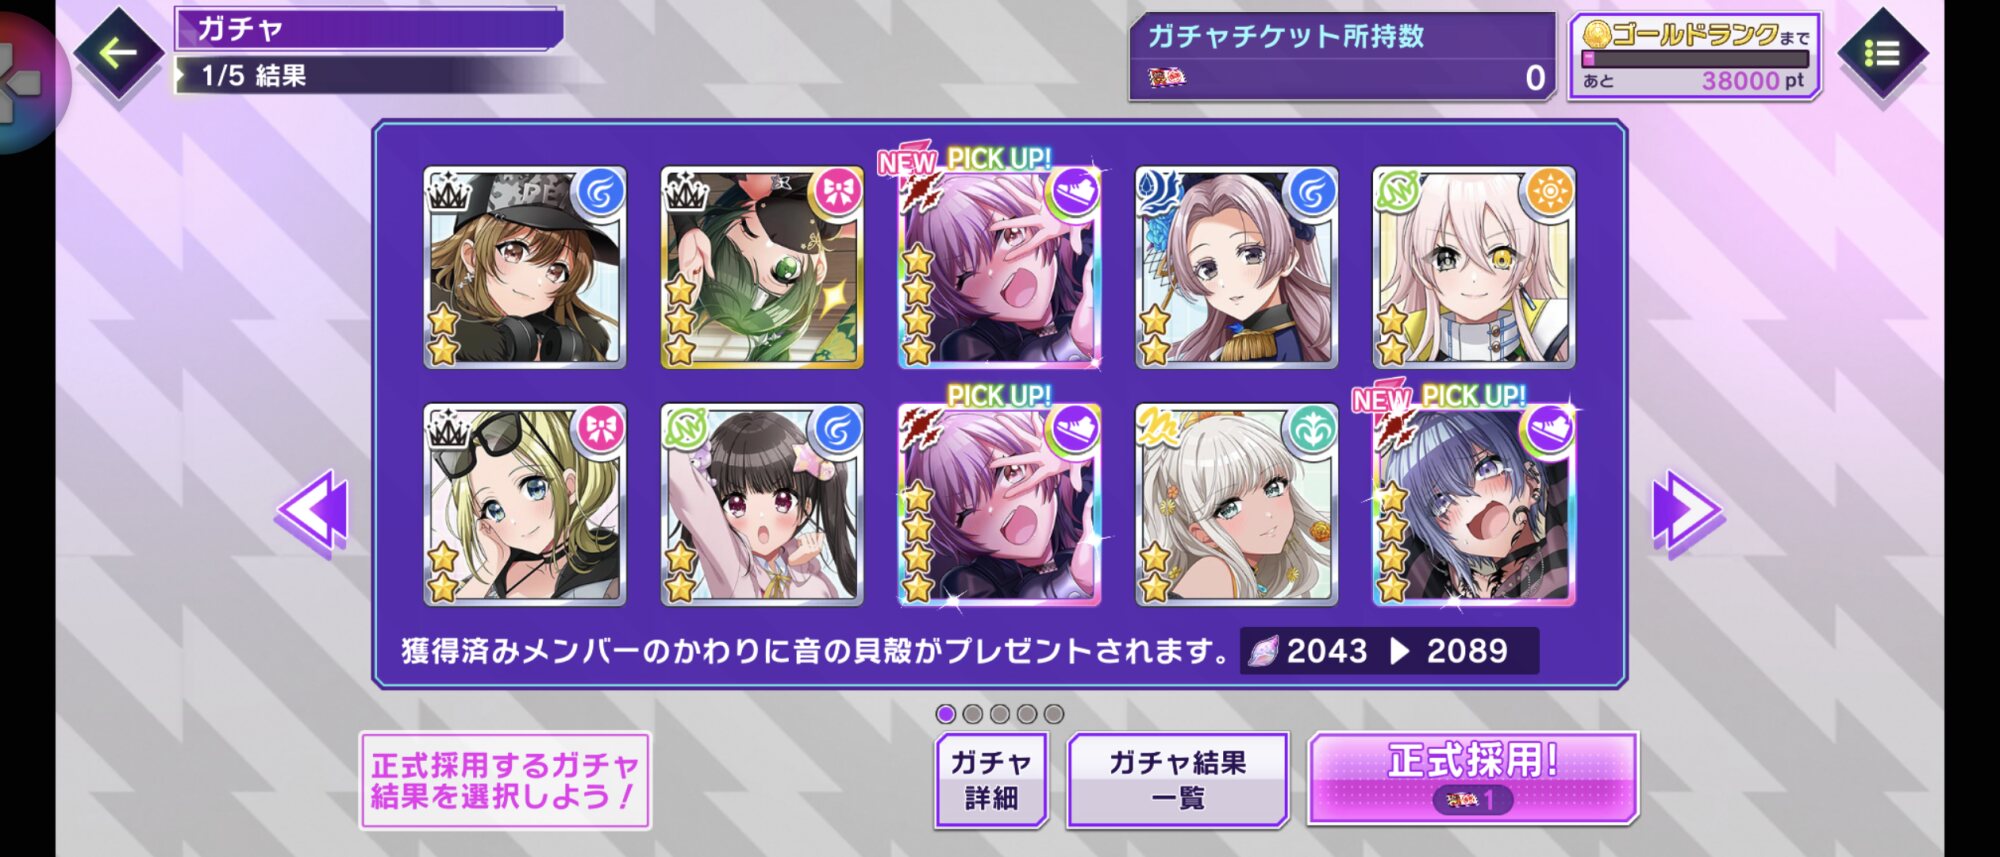Confirm with 正式採用! button
2000x857 pixels.
point(1472,779)
